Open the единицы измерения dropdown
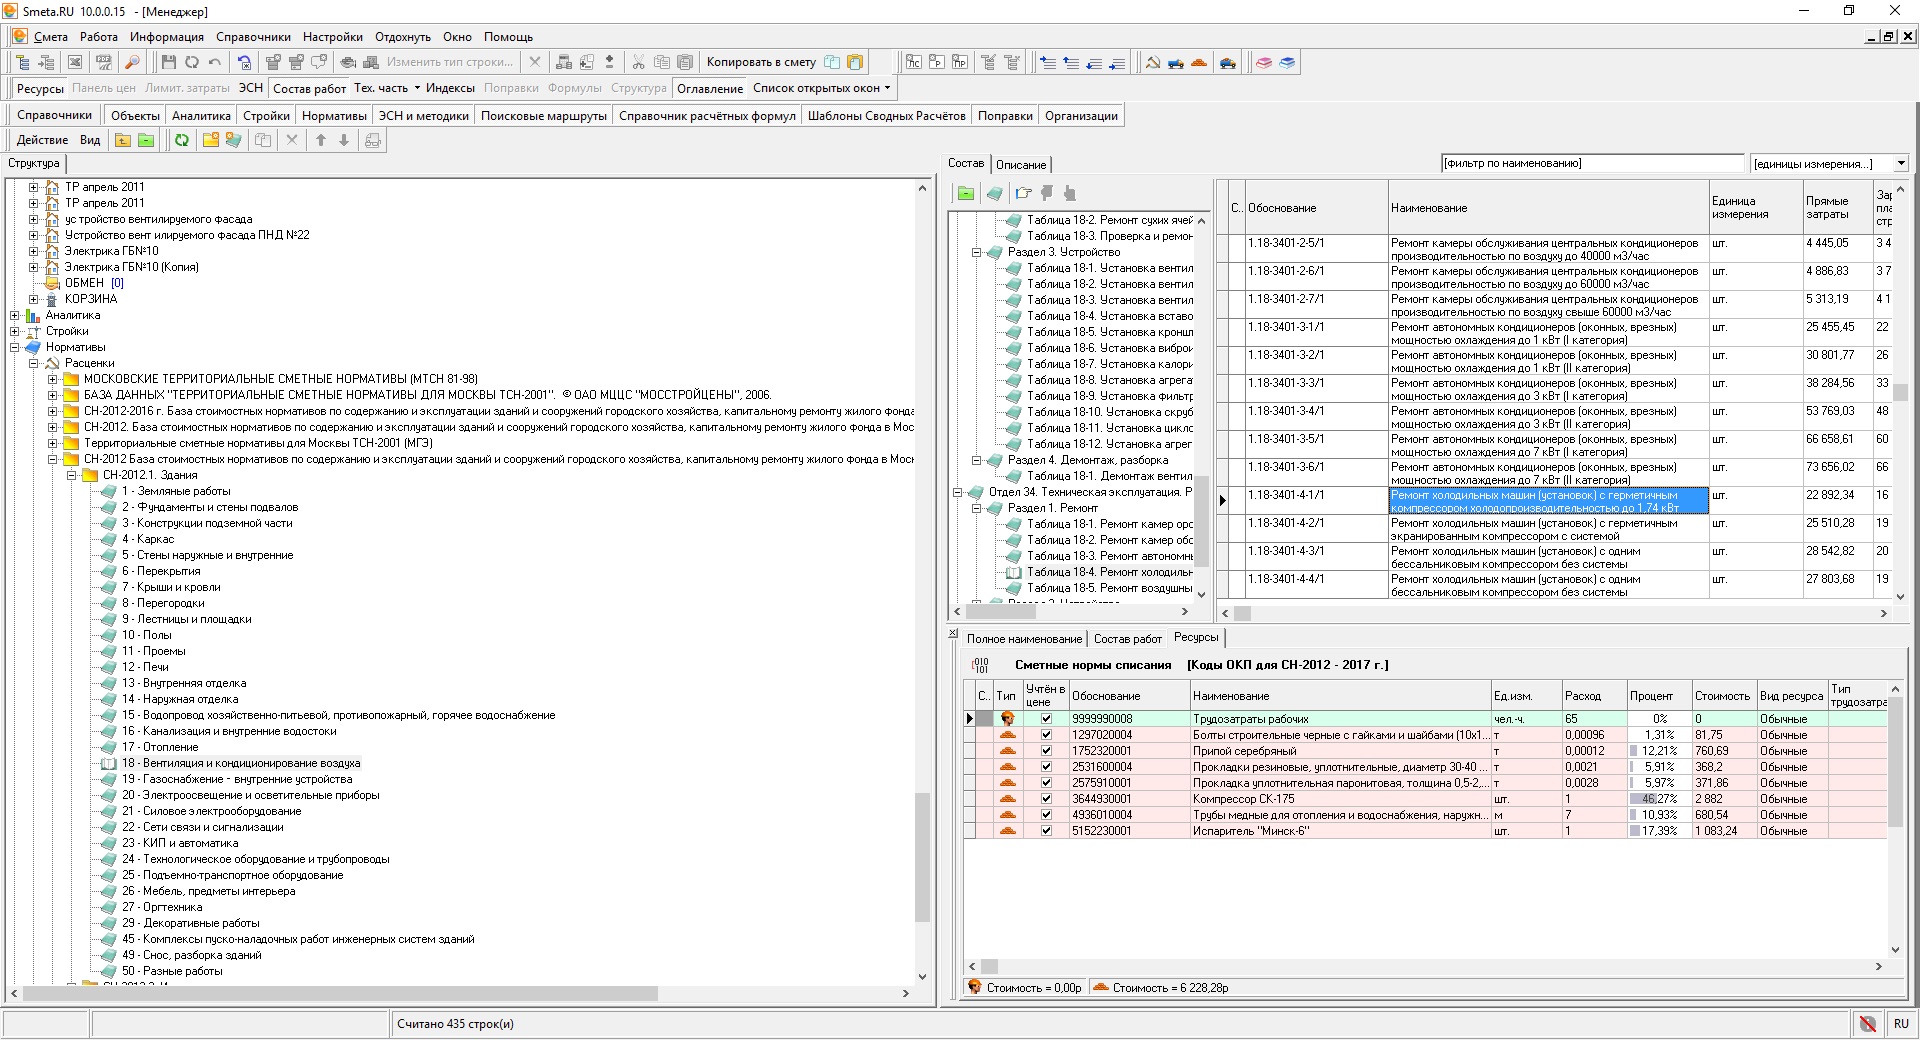 coord(1901,163)
